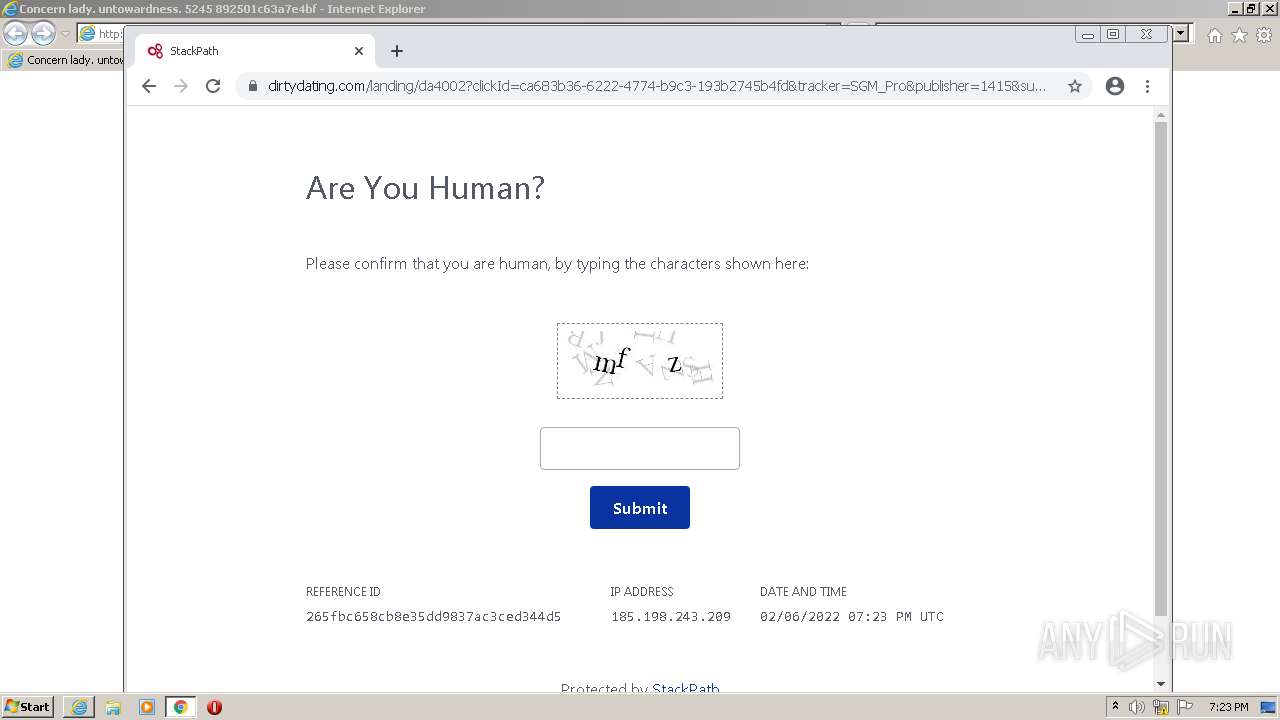Viewport: 1280px width, 720px height.
Task: Open the Action Center flag icon
Action: (1185, 707)
